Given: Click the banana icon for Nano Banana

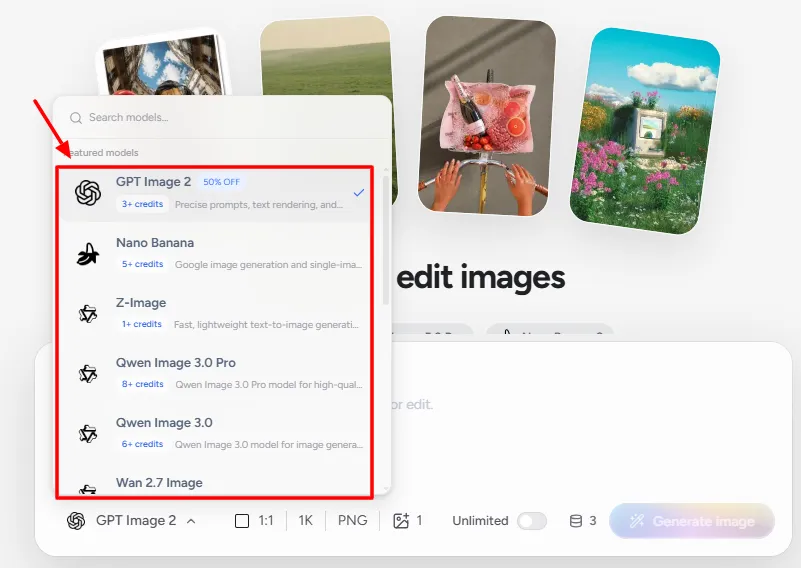Looking at the screenshot, I should pyautogui.click(x=88, y=254).
